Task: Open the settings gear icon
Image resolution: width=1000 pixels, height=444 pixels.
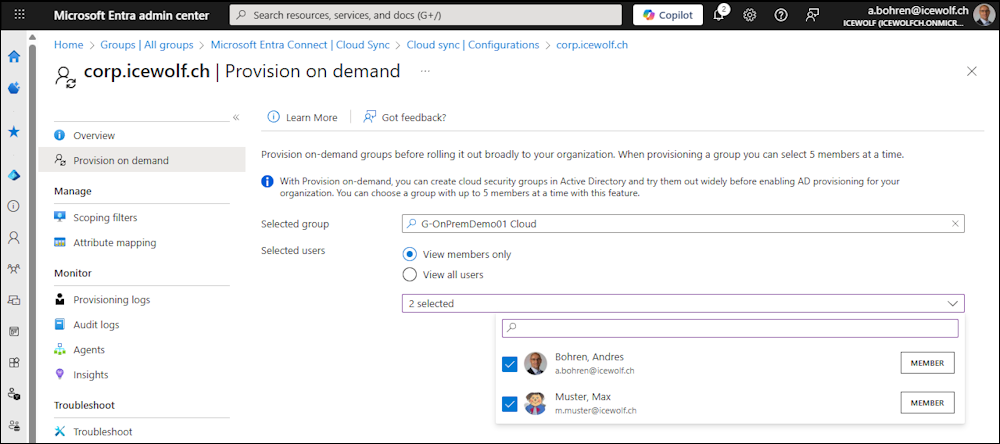Action: pos(750,15)
